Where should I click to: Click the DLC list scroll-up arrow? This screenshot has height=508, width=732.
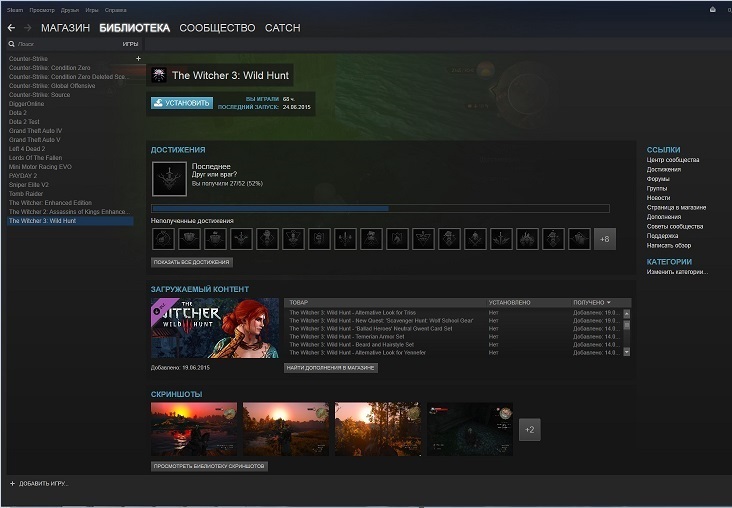626,314
